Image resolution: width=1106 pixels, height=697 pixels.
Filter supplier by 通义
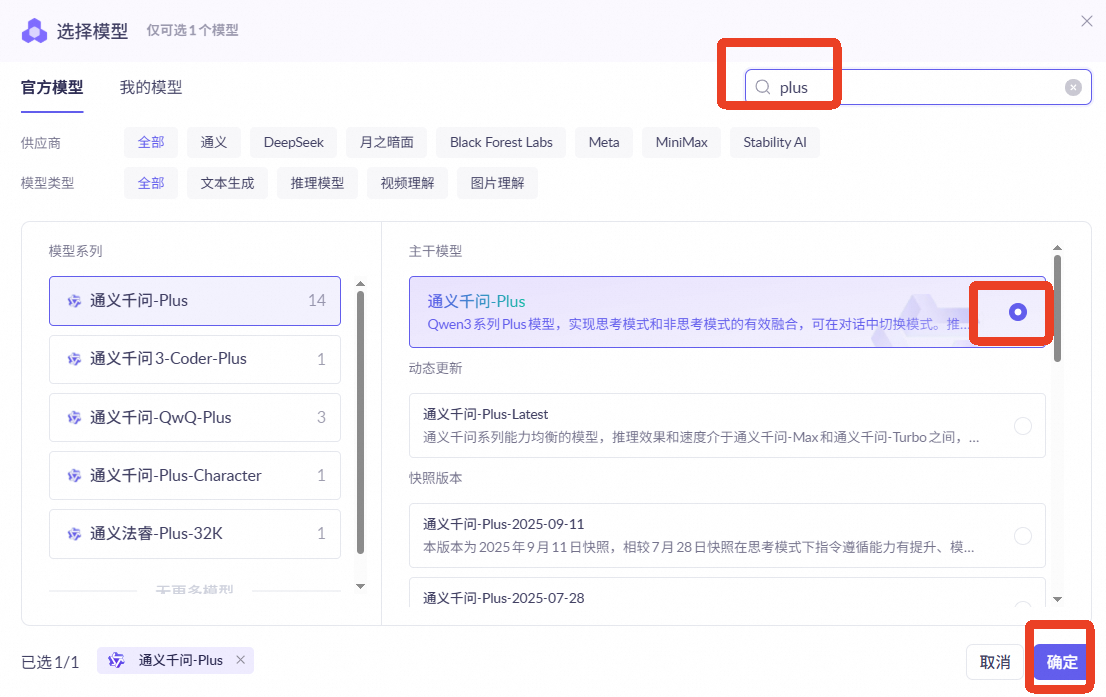[214, 143]
